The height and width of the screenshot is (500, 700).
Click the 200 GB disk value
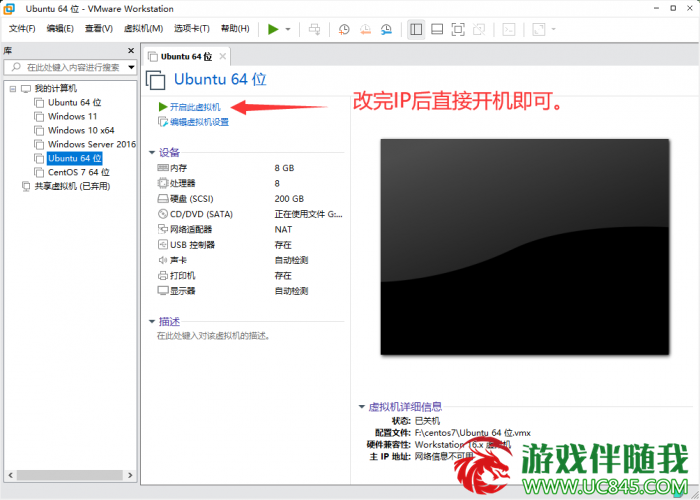tap(289, 199)
